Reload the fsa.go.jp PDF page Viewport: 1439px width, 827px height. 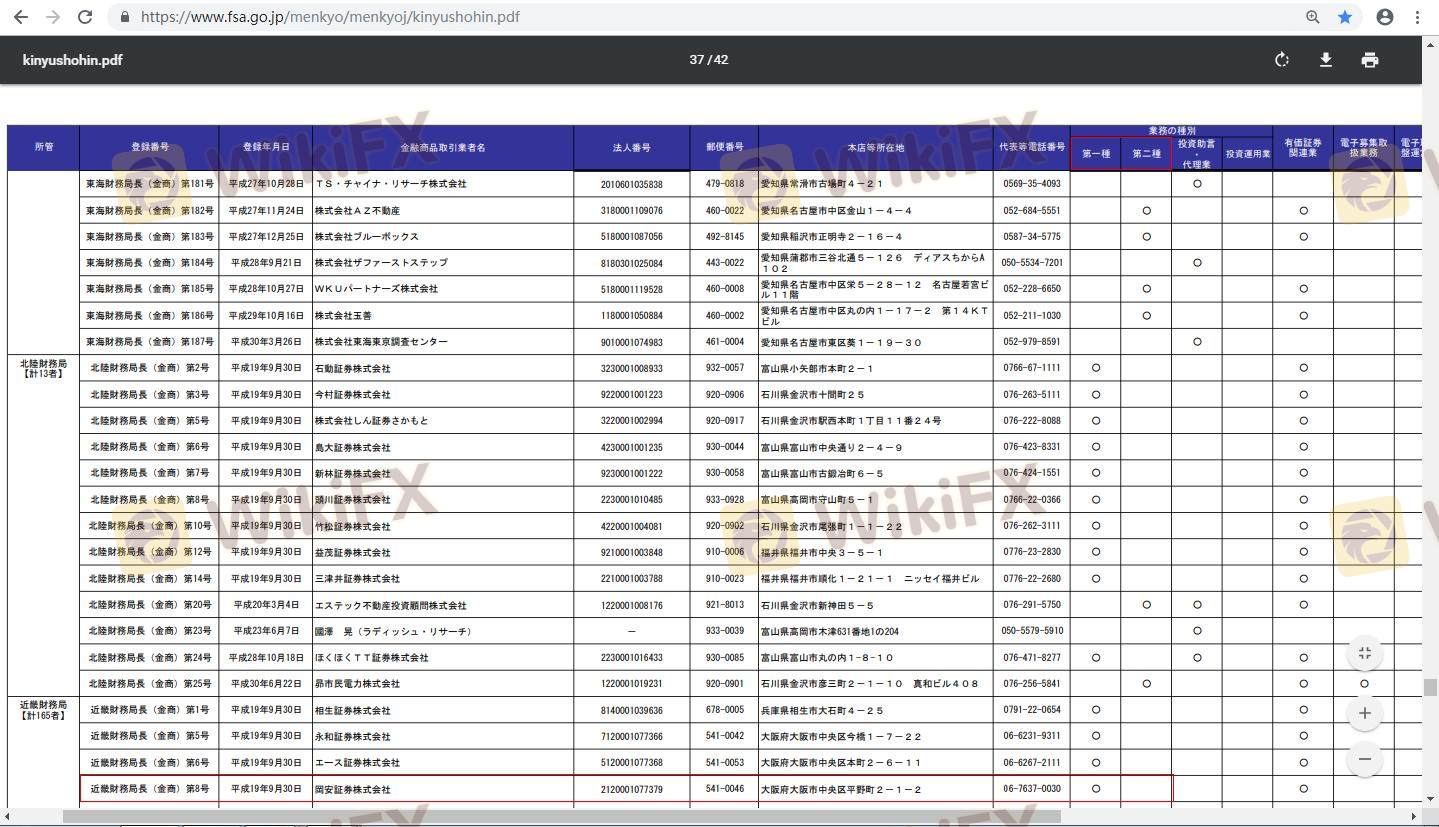click(x=85, y=17)
